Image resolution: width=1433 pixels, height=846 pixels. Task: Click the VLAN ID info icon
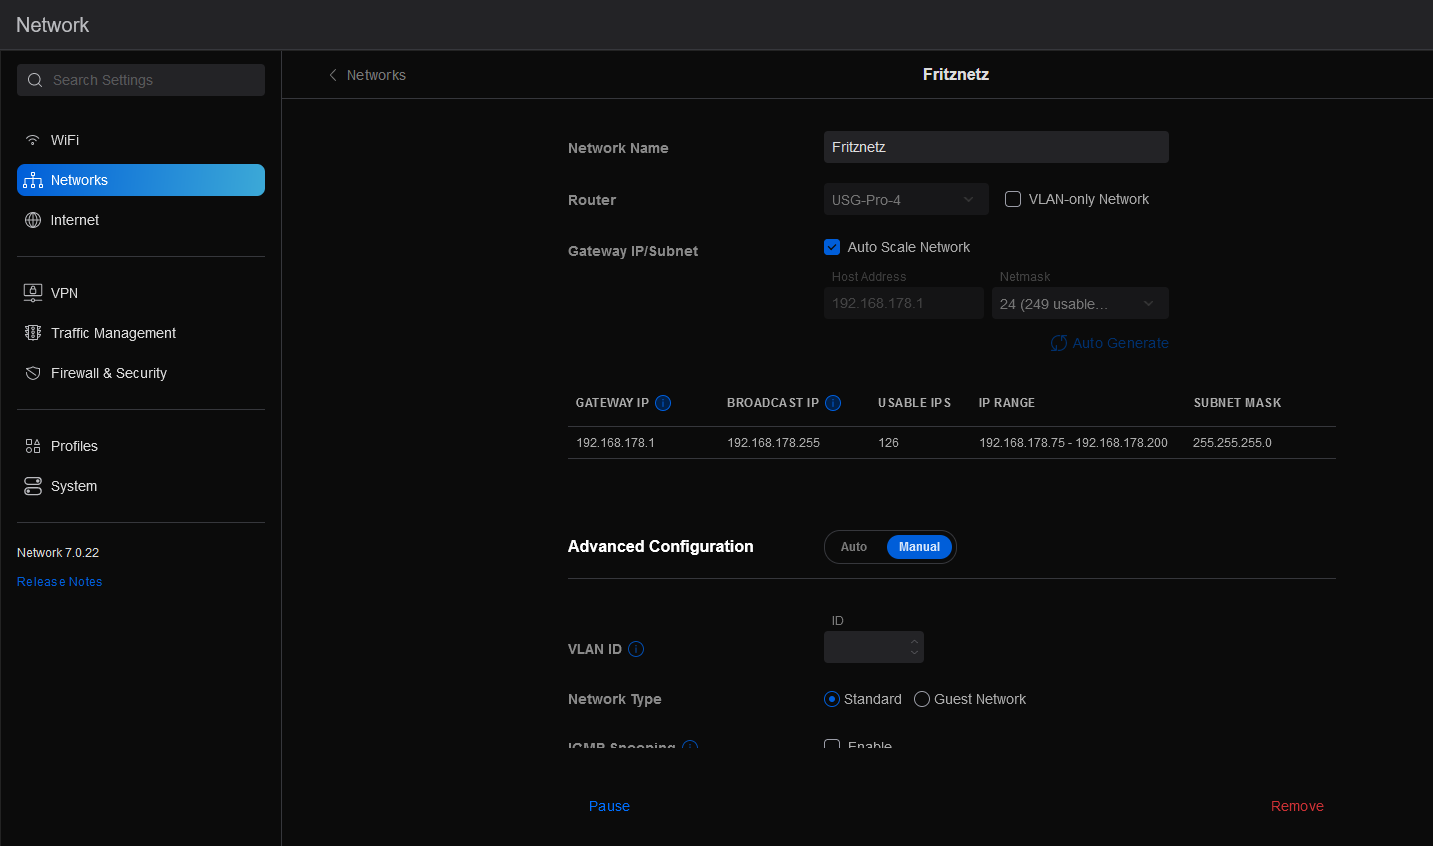(x=636, y=649)
